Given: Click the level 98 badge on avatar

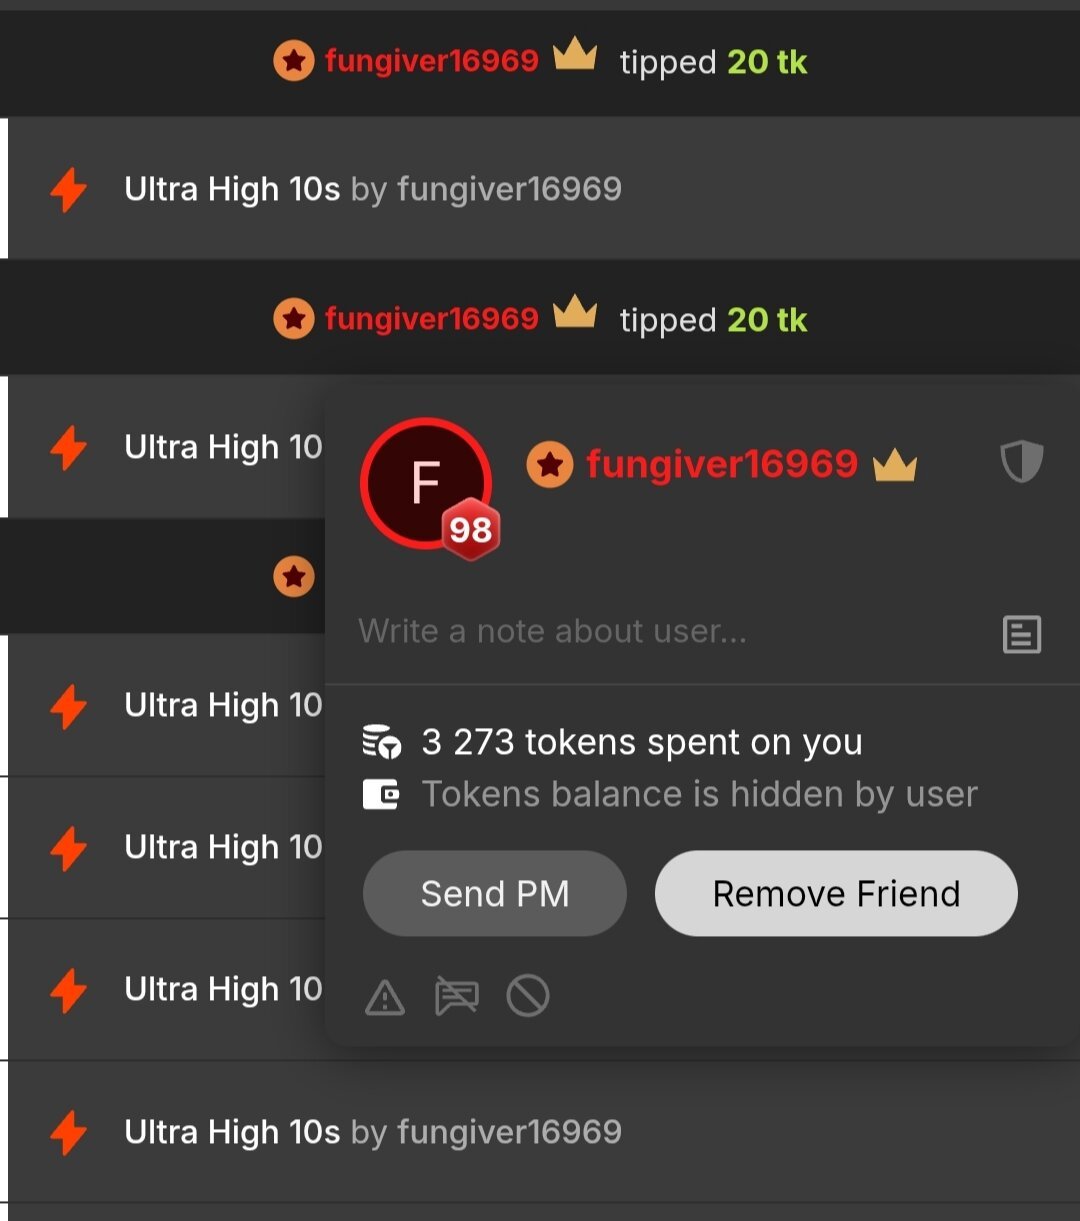Looking at the screenshot, I should tap(471, 528).
